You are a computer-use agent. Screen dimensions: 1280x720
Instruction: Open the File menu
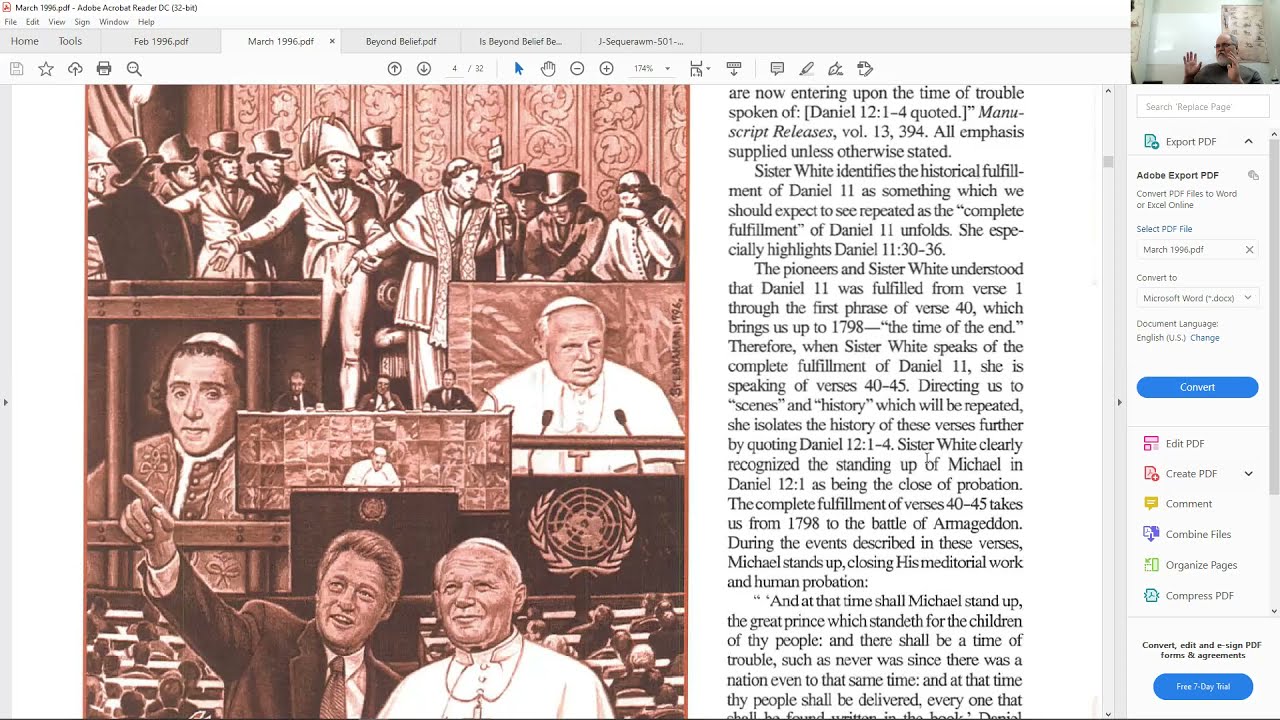(x=10, y=22)
